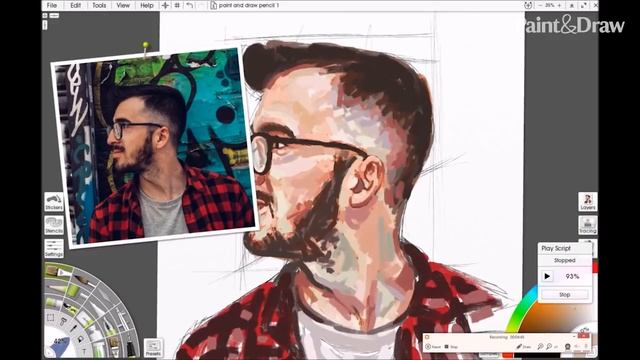Open the Tools menu
This screenshot has width=640, height=360.
pyautogui.click(x=99, y=5)
